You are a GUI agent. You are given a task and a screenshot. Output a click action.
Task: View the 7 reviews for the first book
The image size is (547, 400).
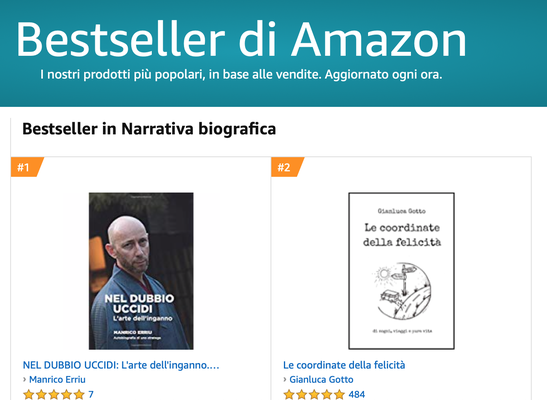point(91,394)
